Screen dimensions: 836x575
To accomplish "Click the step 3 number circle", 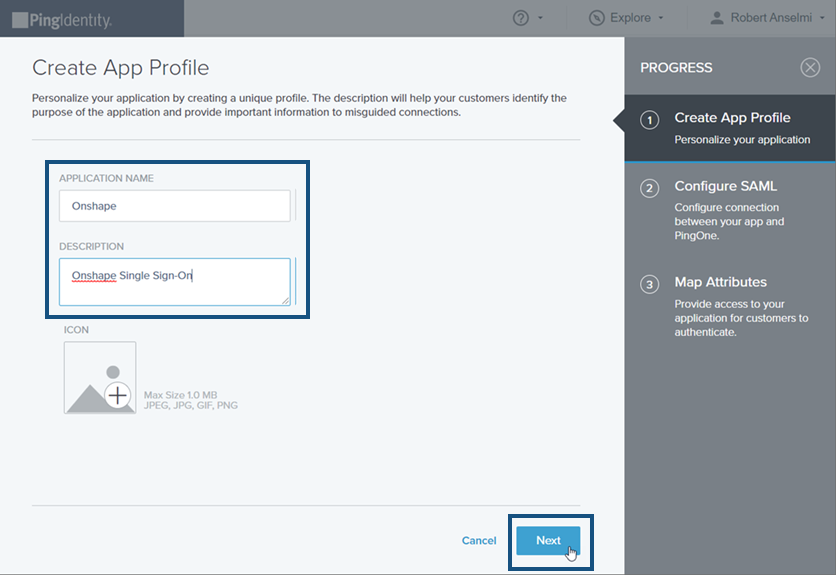I will (x=650, y=284).
